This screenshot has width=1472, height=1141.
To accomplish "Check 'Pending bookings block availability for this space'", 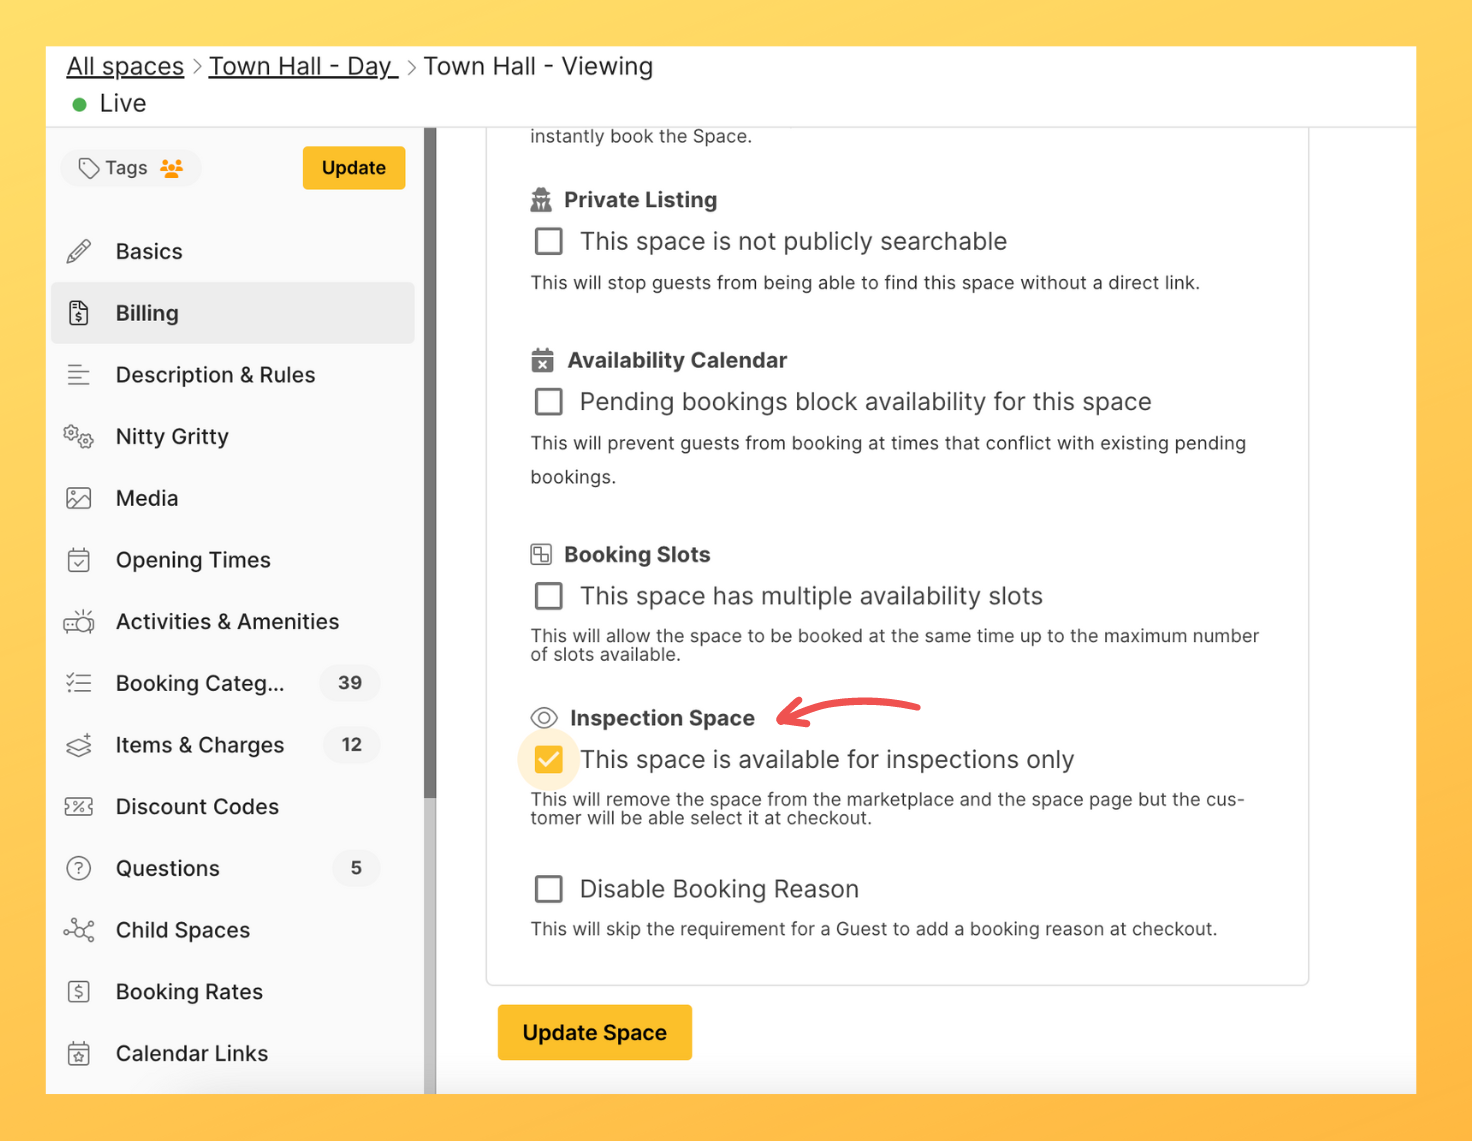I will 549,402.
